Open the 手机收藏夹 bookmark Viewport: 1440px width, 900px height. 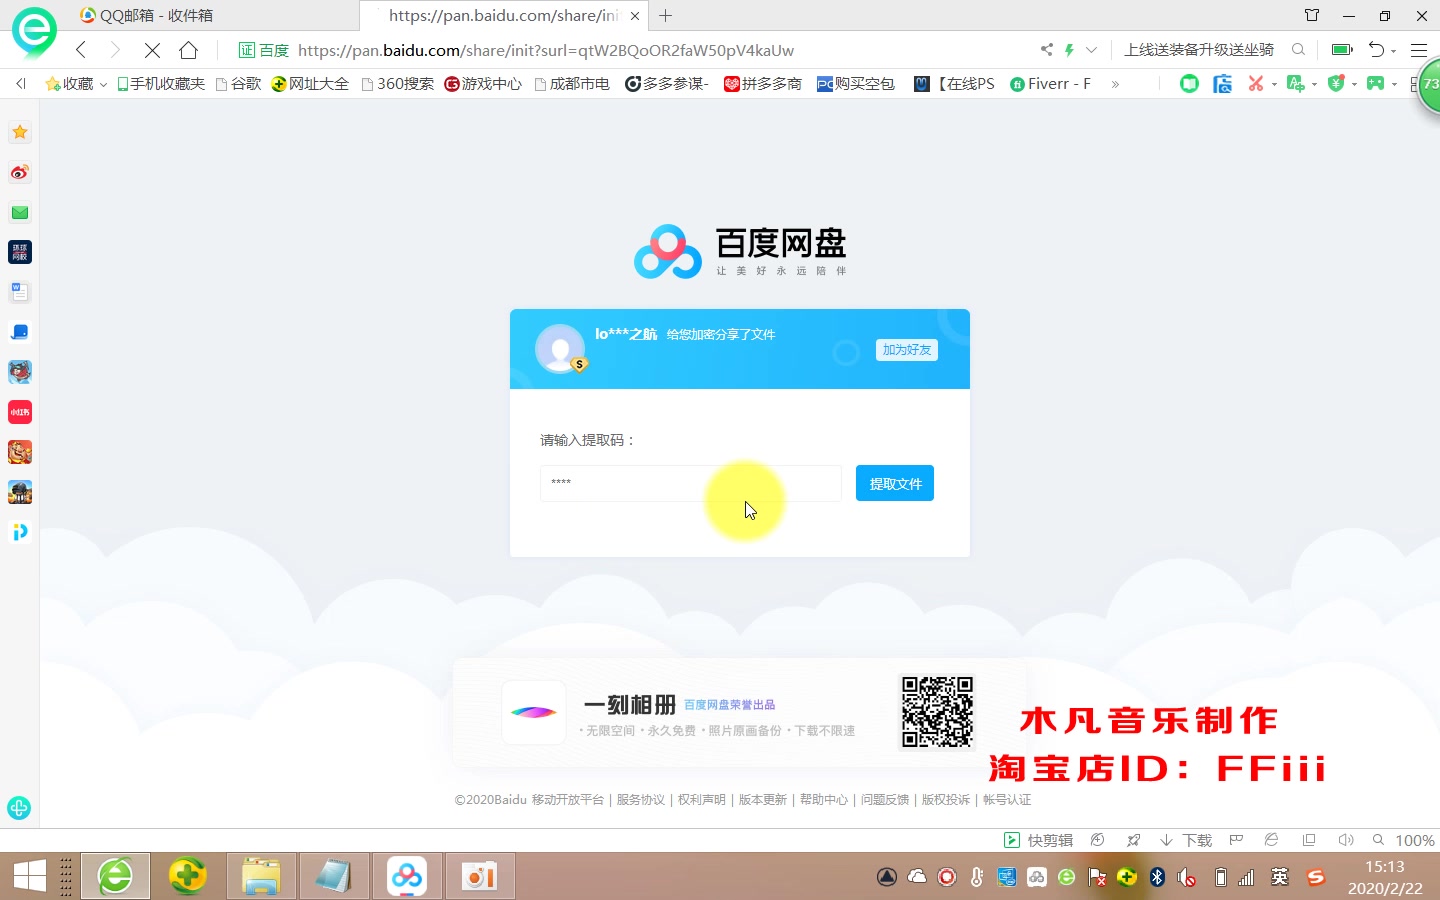pos(161,84)
